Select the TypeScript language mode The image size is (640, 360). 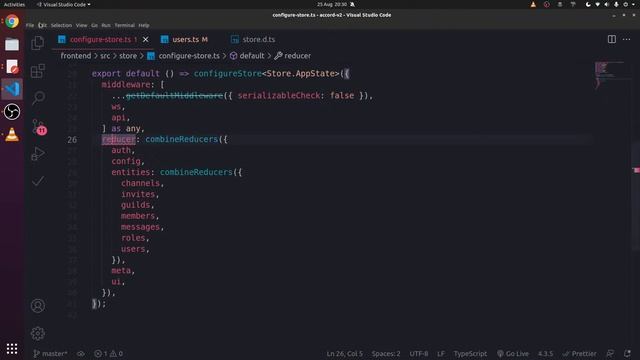[x=470, y=354]
